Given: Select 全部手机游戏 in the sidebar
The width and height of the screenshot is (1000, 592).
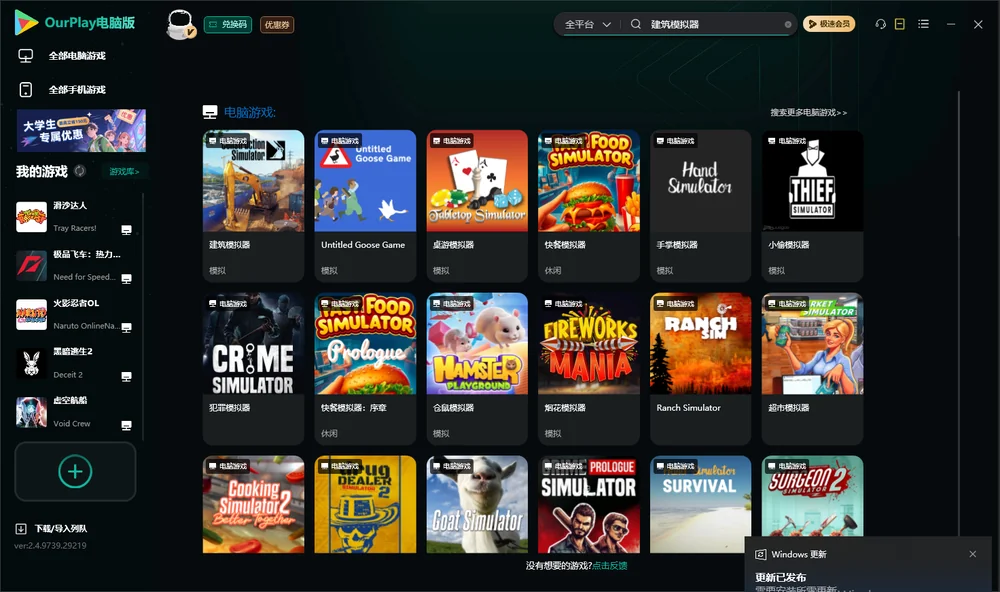Looking at the screenshot, I should (x=77, y=89).
